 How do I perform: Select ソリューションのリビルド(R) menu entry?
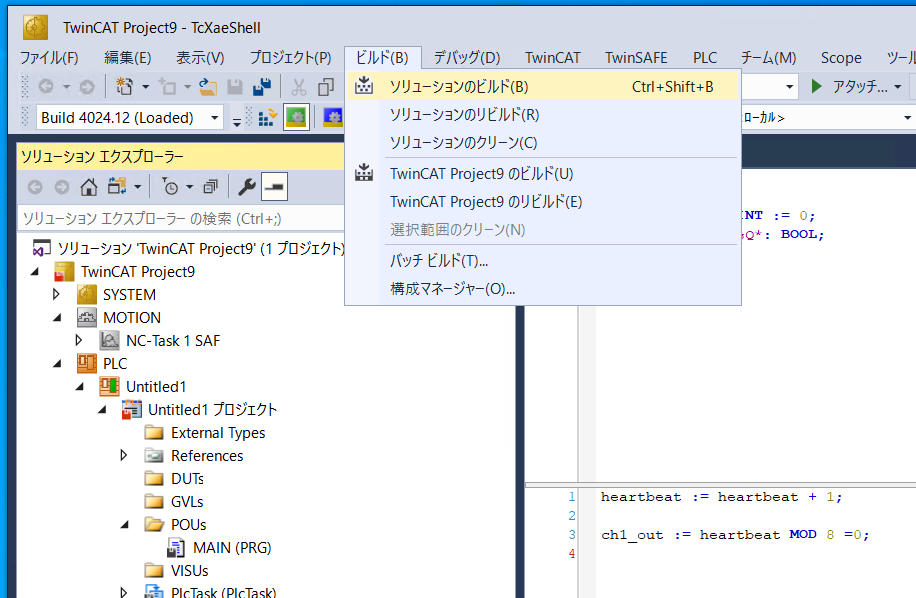coord(543,114)
